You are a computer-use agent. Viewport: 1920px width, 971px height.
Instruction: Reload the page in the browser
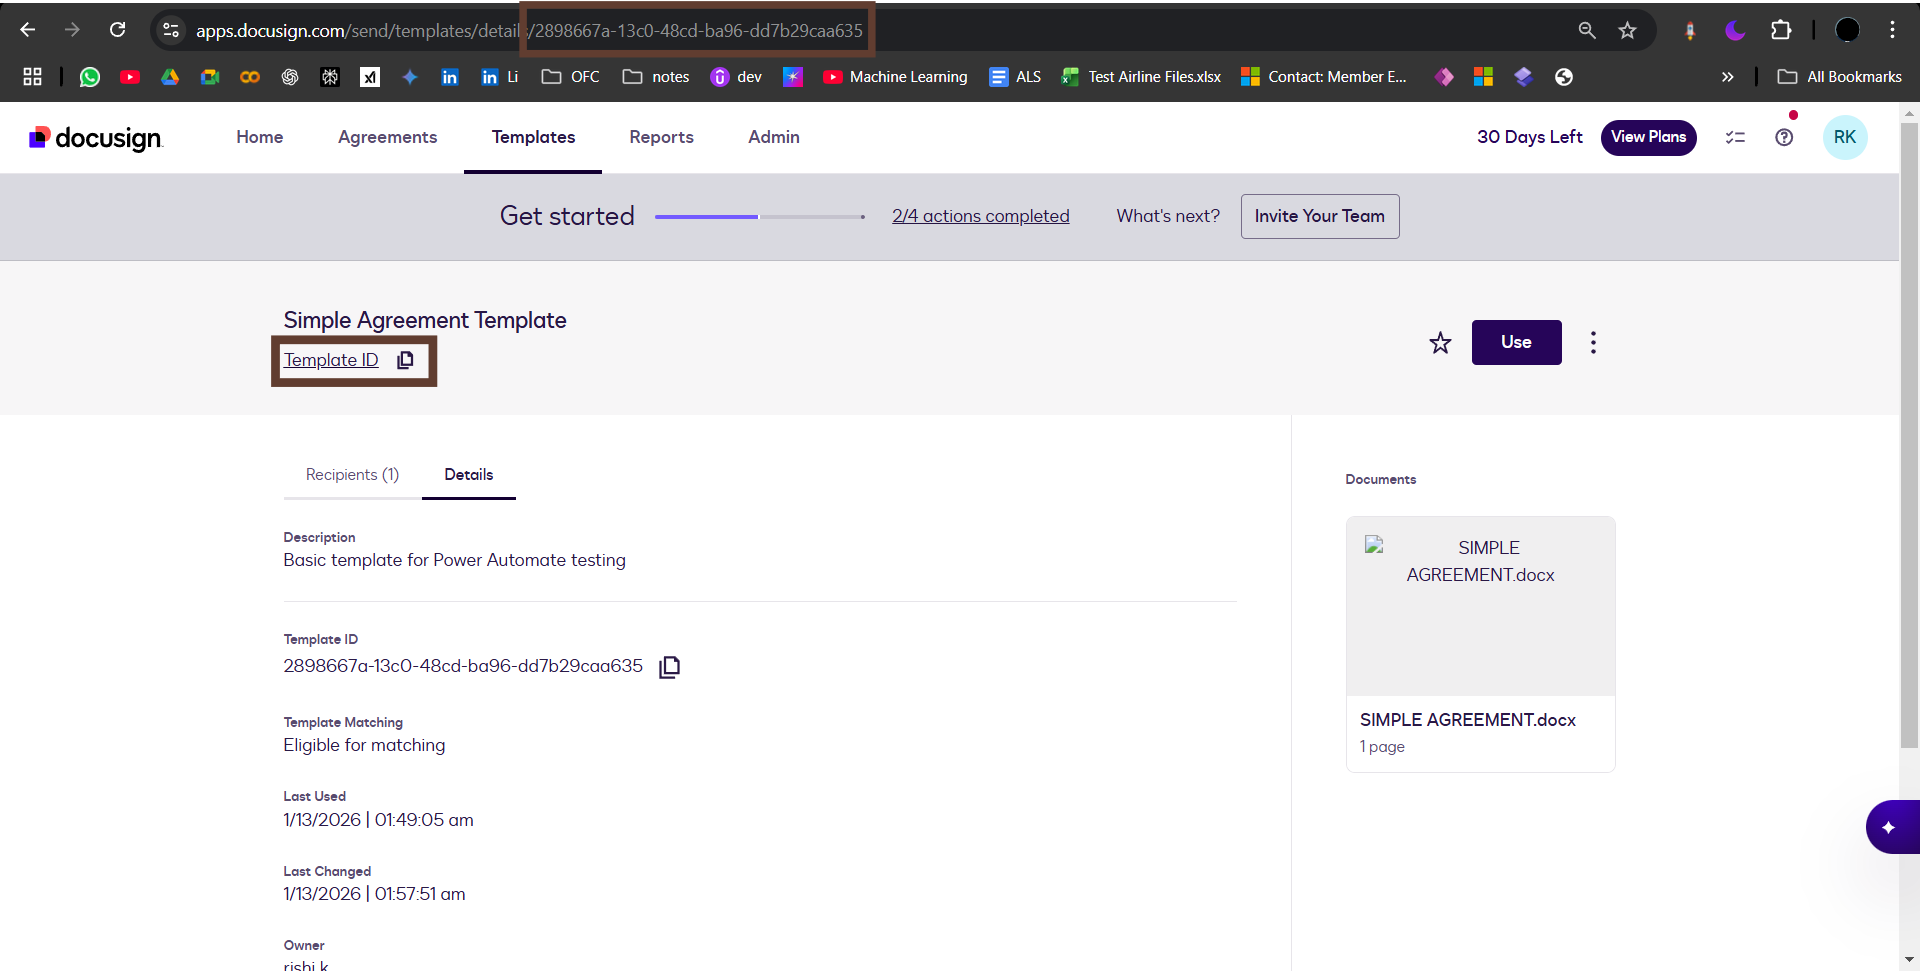pos(117,30)
